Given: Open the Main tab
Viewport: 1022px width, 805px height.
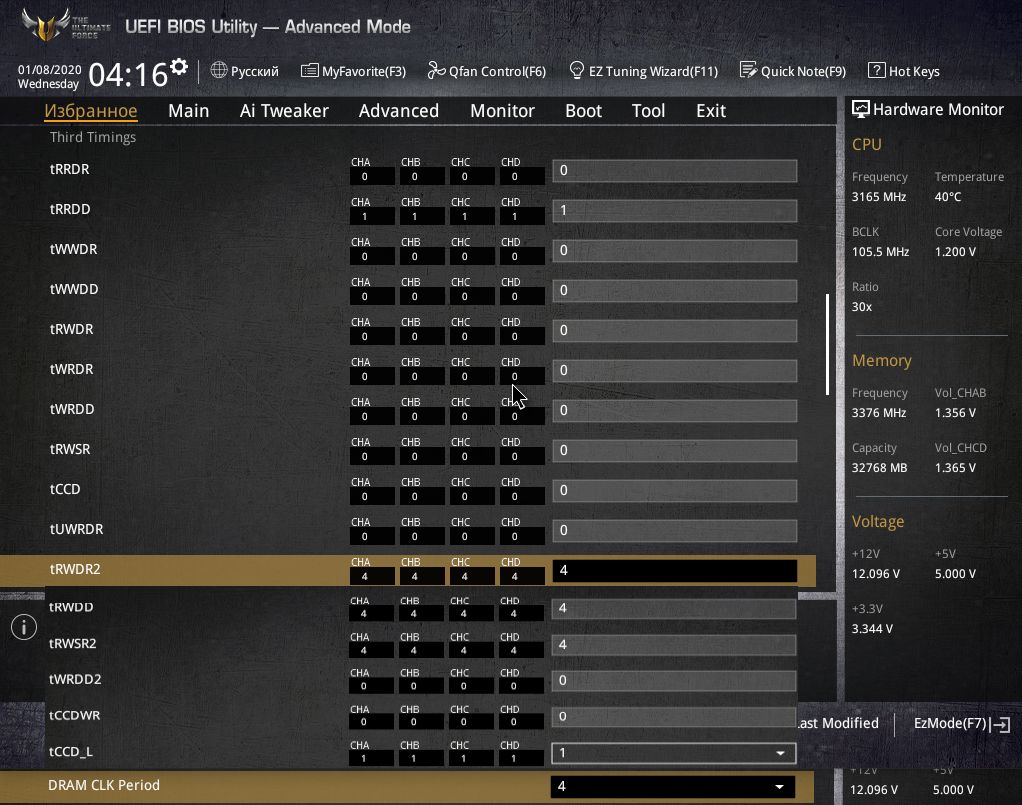Looking at the screenshot, I should [188, 111].
